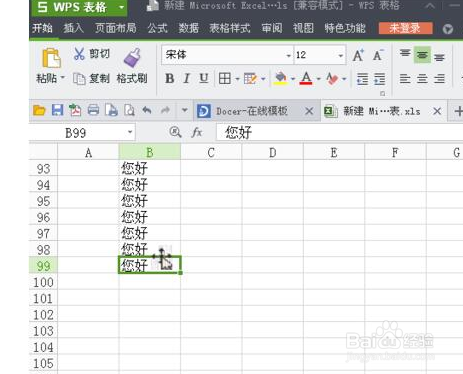Close the 新建 Mi···表.xls tab
The height and width of the screenshot is (374, 463).
pos(437,111)
